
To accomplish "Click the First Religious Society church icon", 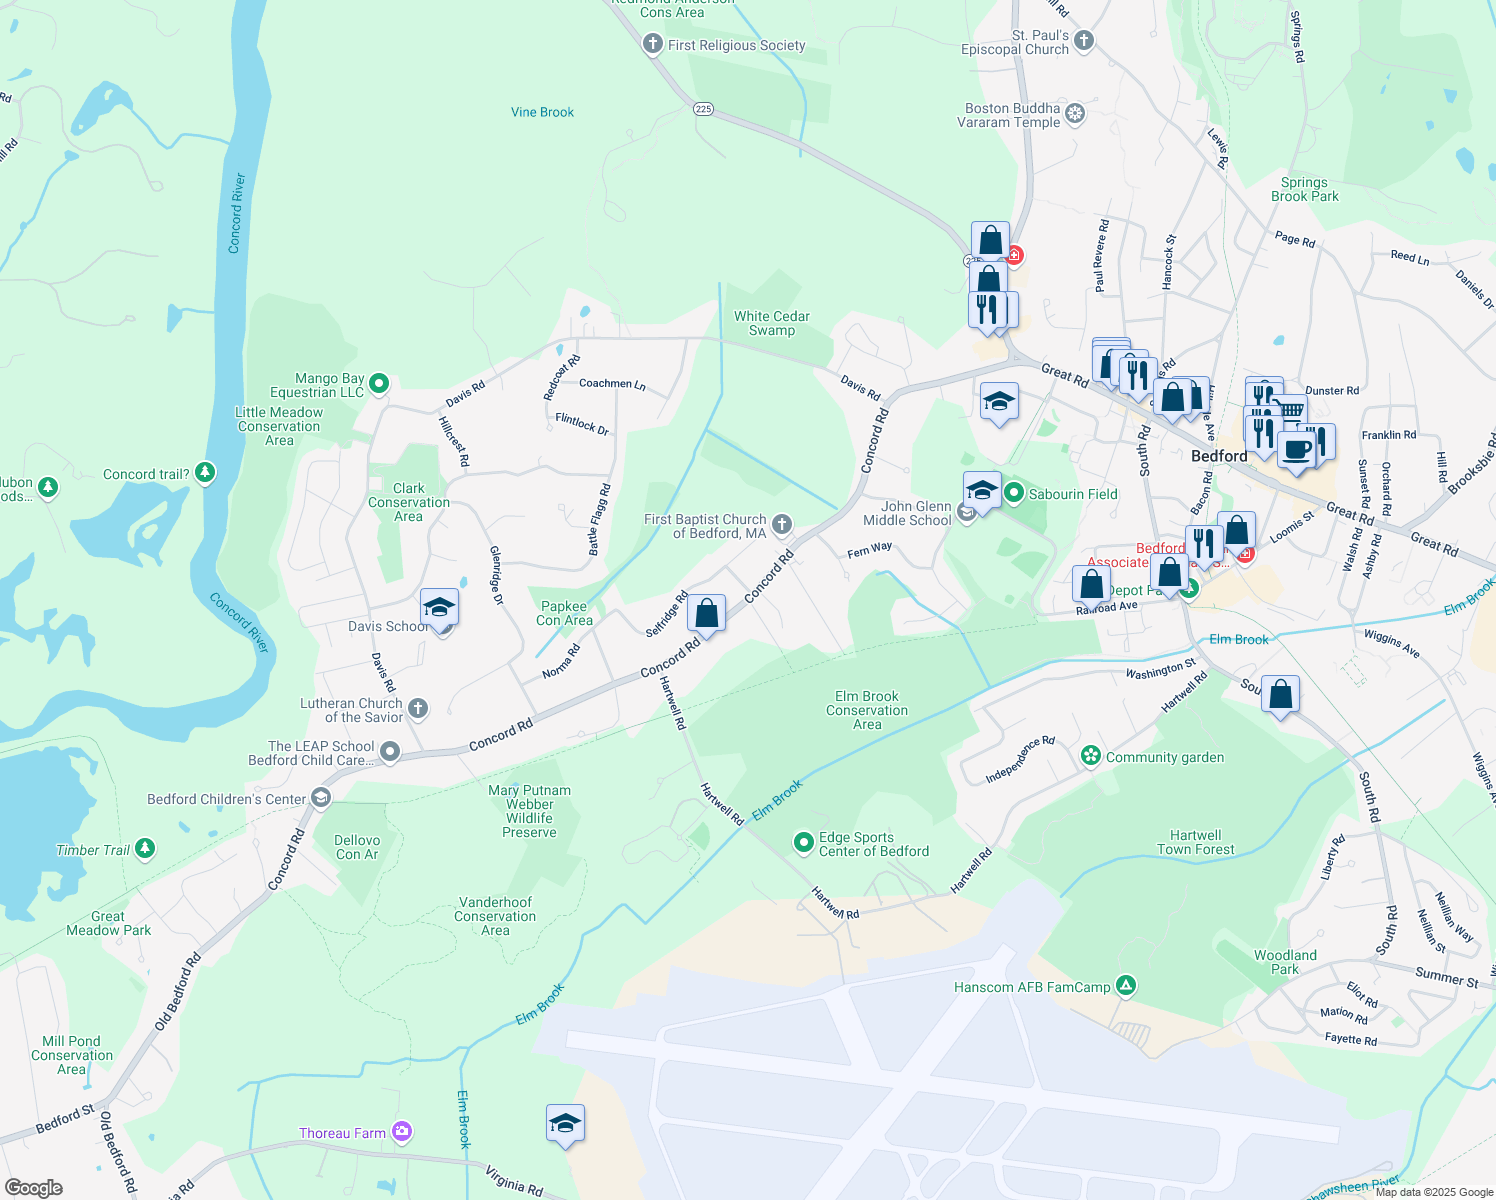I will pos(653,44).
